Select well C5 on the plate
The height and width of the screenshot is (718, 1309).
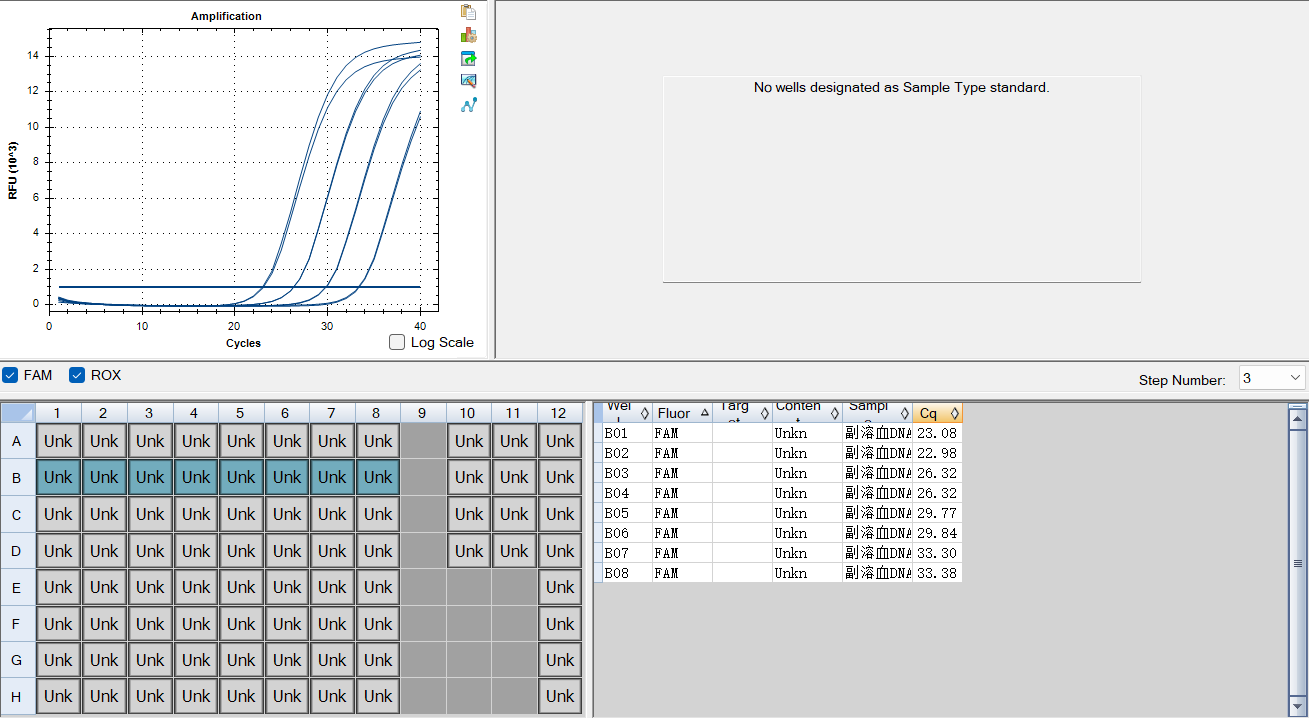[241, 514]
